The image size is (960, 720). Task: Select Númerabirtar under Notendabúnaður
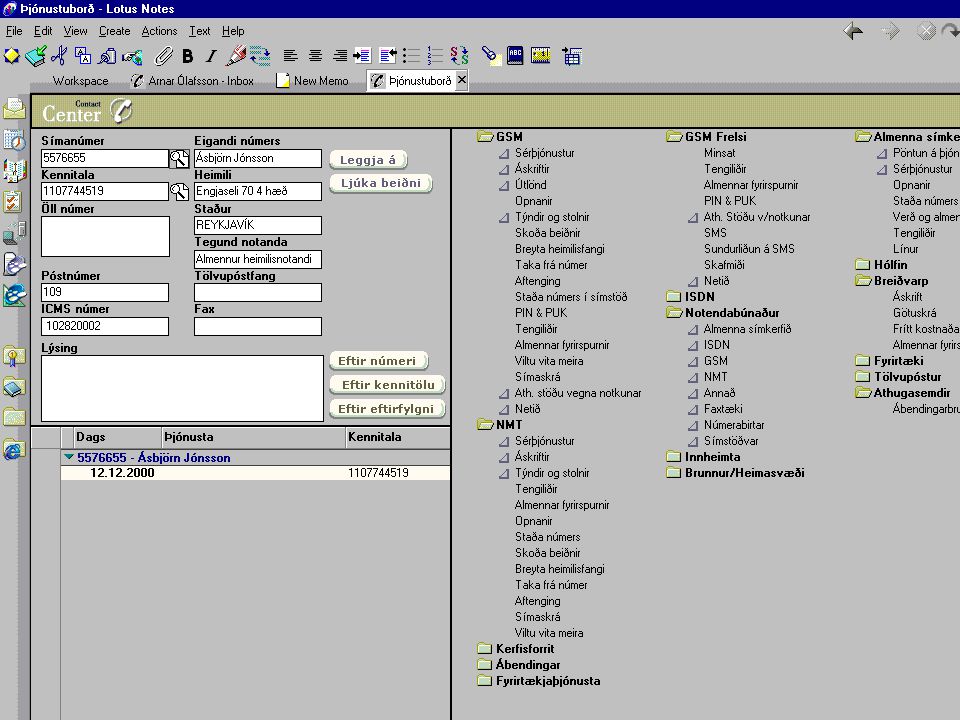click(734, 425)
